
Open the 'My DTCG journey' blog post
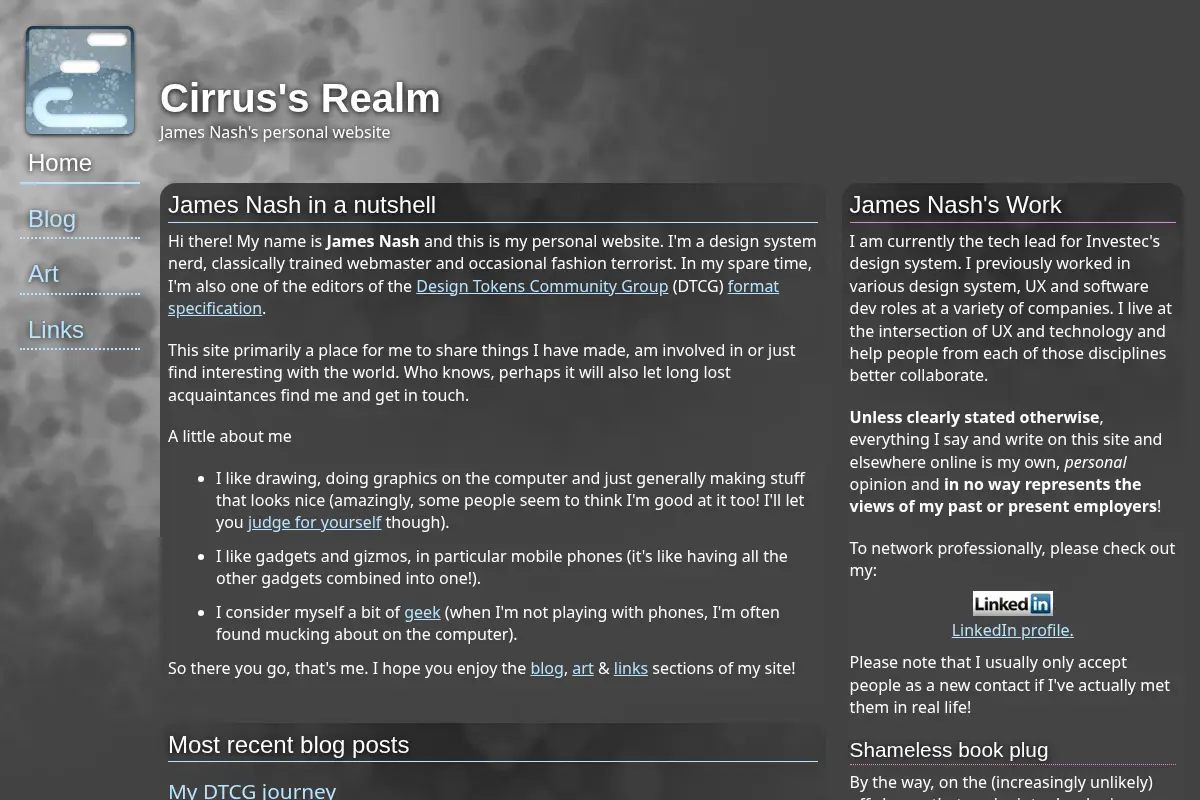pyautogui.click(x=252, y=791)
